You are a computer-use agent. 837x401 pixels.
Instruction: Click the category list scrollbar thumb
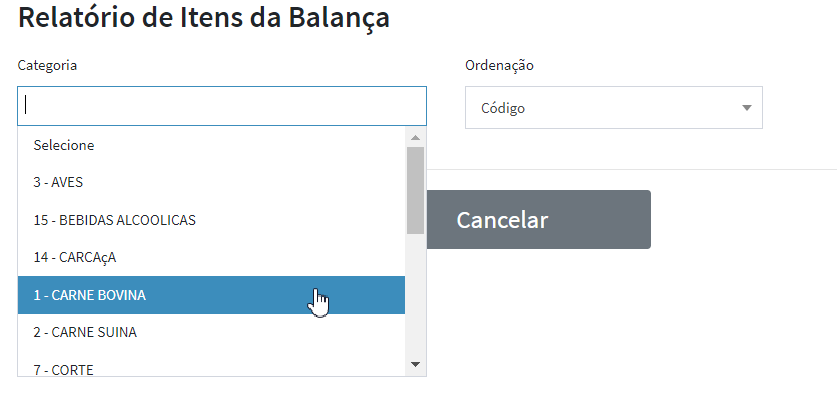coord(415,190)
